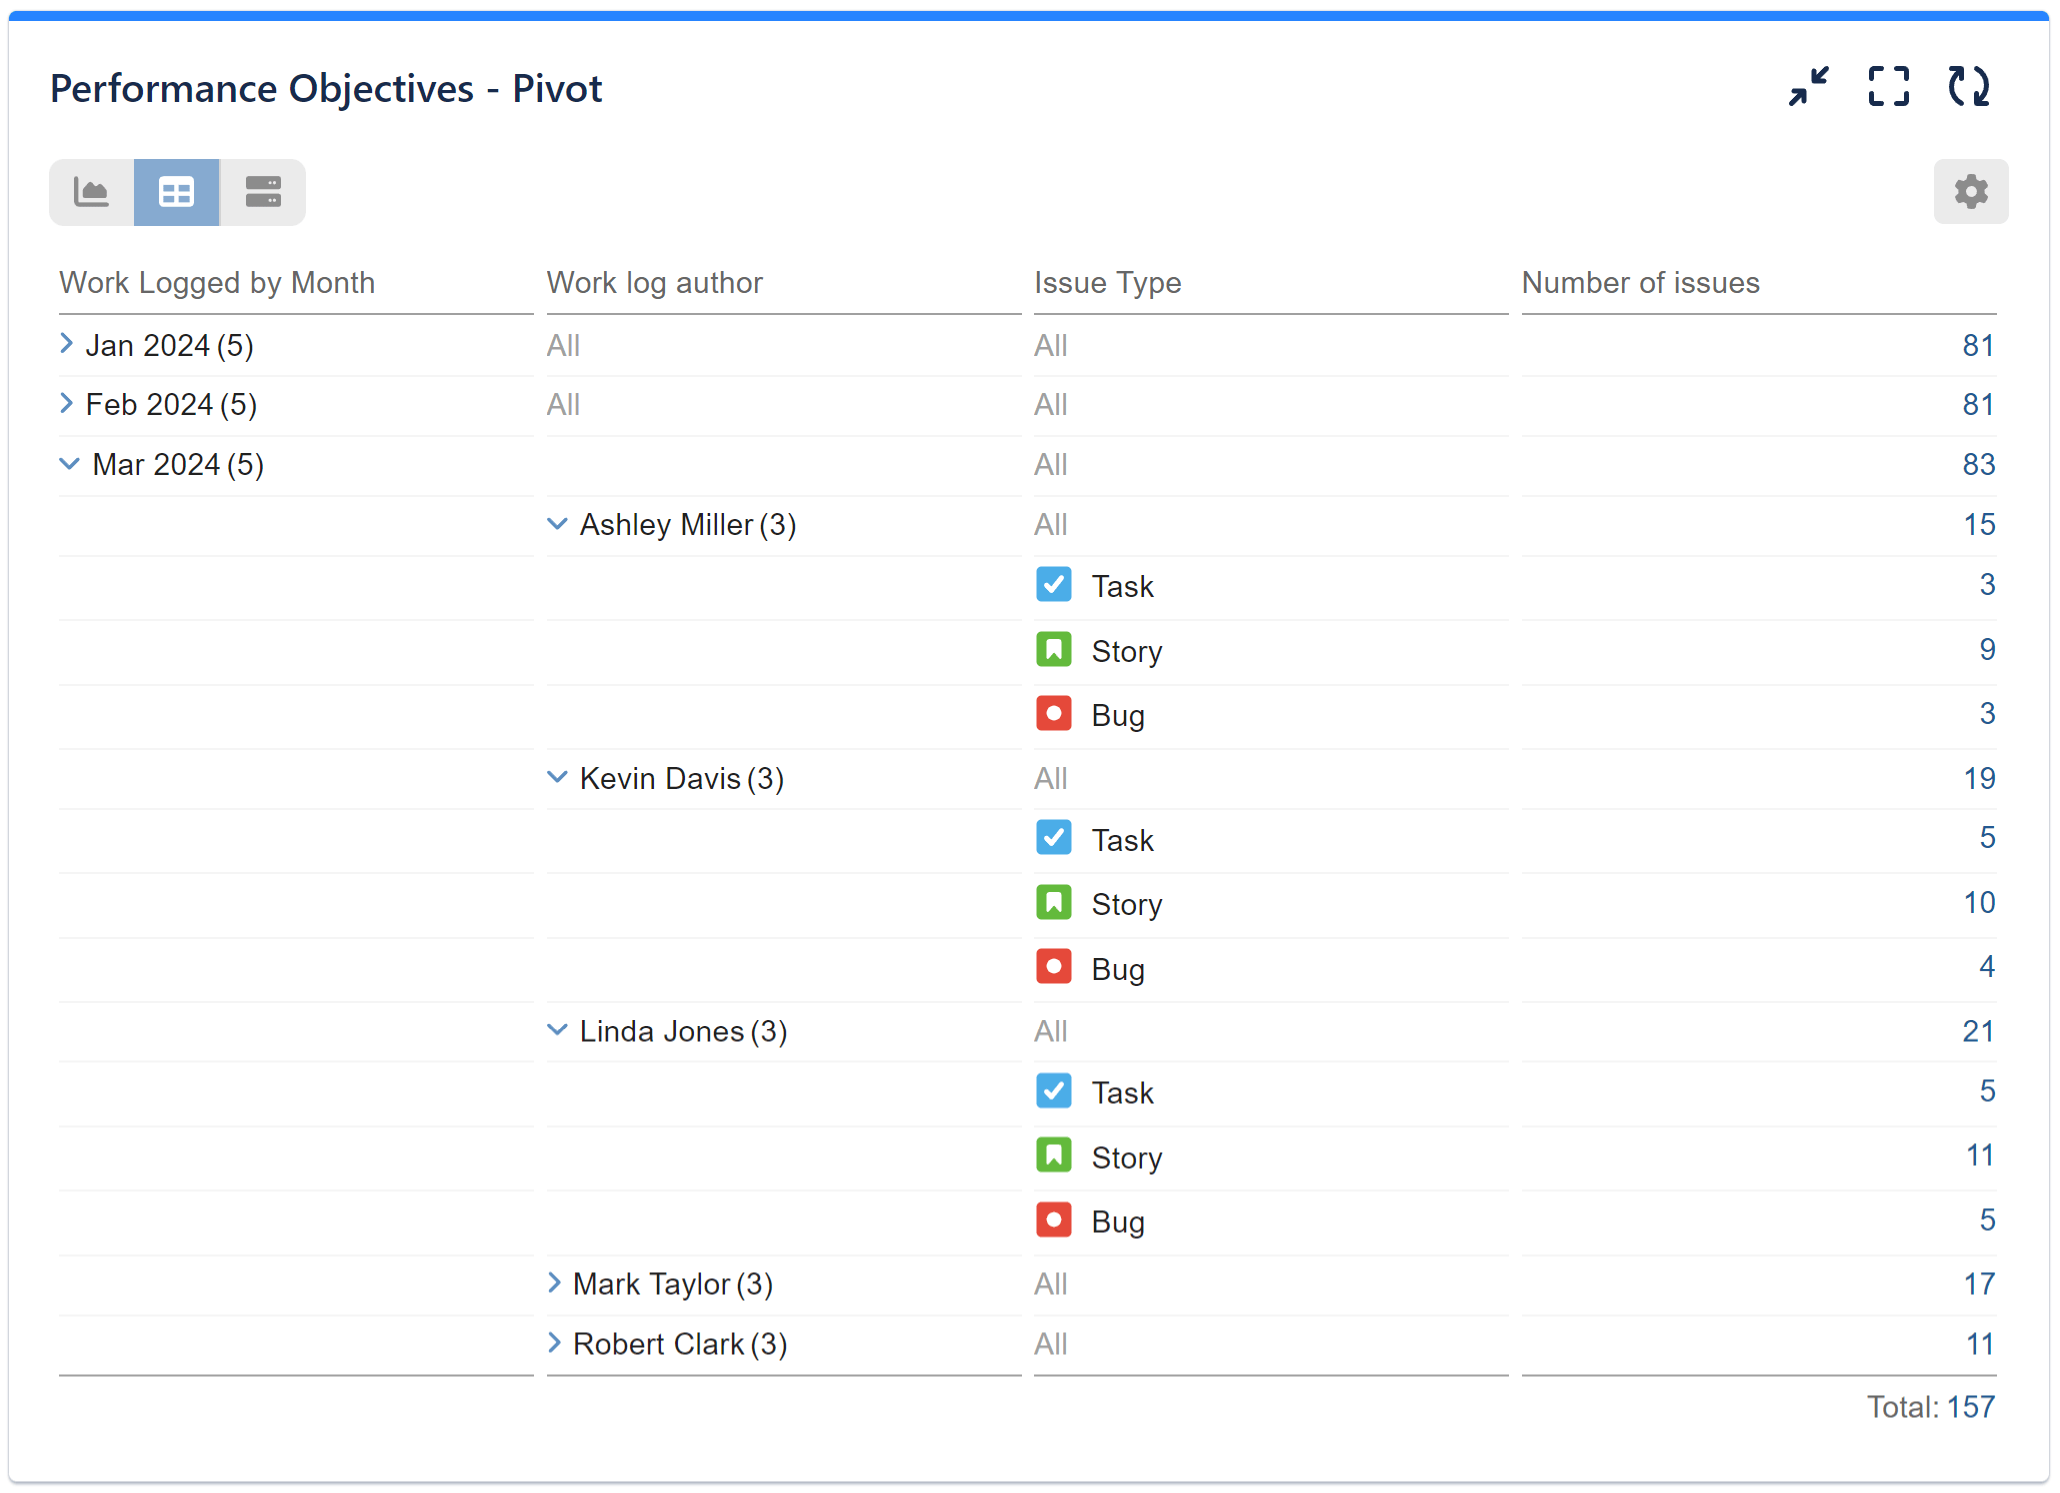Collapse Kevin Davis's breakdown
The image size is (2060, 1493).
[557, 777]
